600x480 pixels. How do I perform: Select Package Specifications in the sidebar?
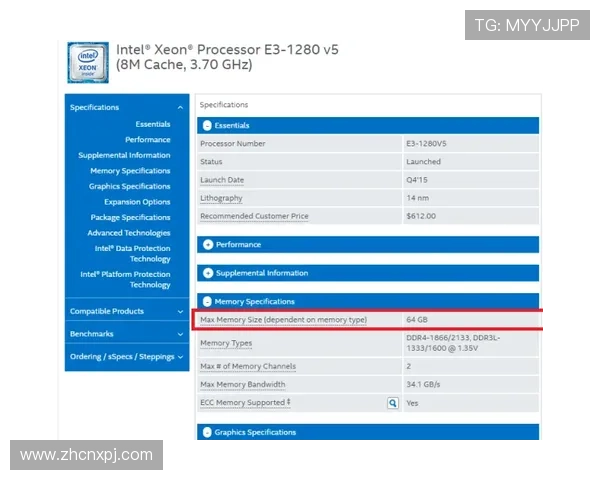click(130, 217)
